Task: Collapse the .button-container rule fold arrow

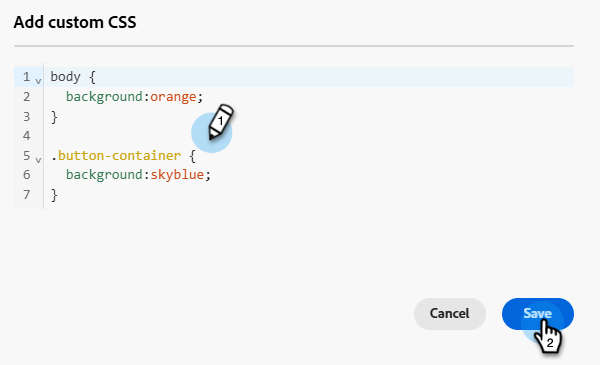Action: pyautogui.click(x=38, y=160)
